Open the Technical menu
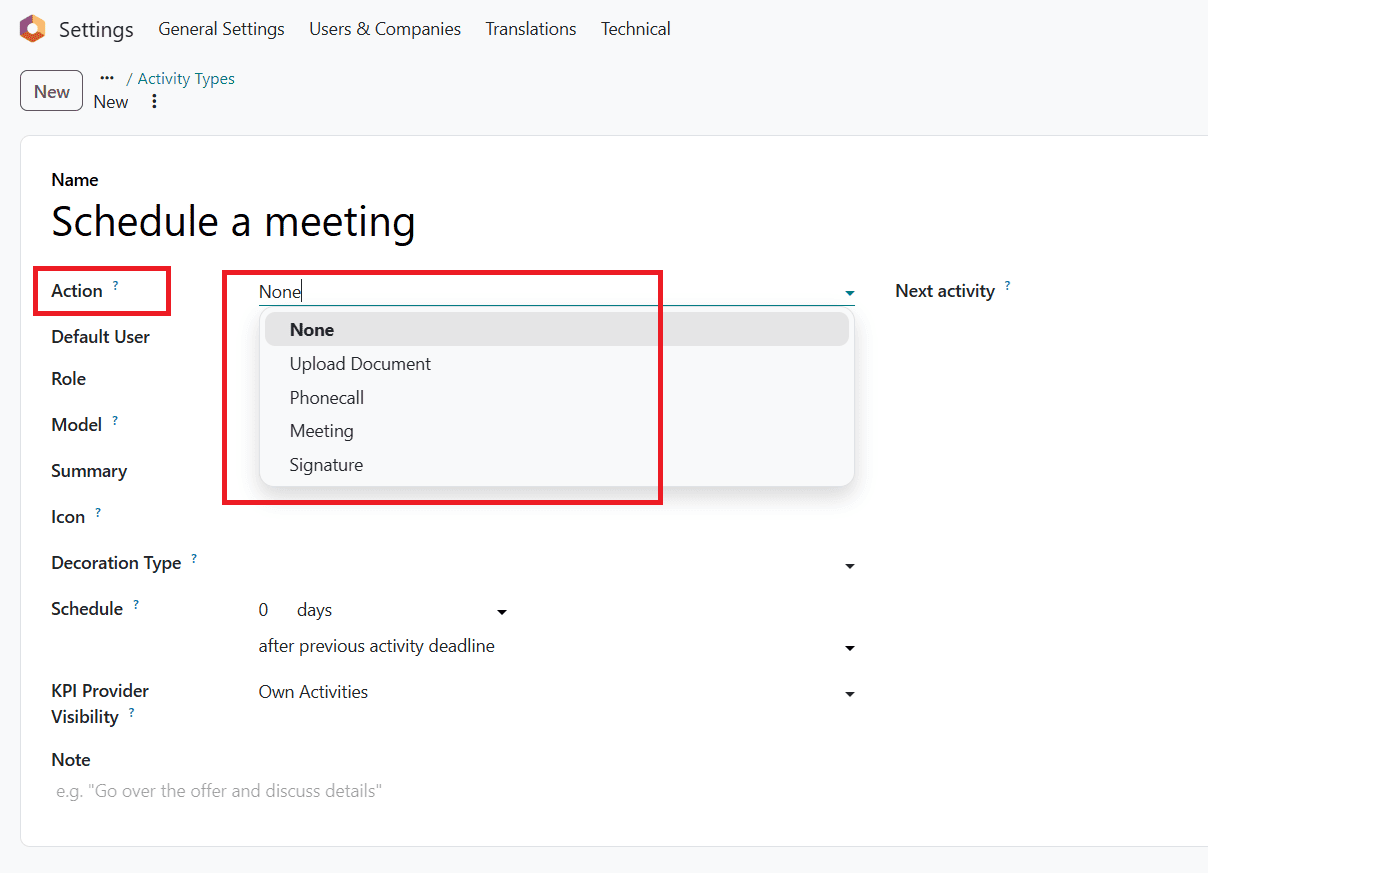 pyautogui.click(x=636, y=29)
